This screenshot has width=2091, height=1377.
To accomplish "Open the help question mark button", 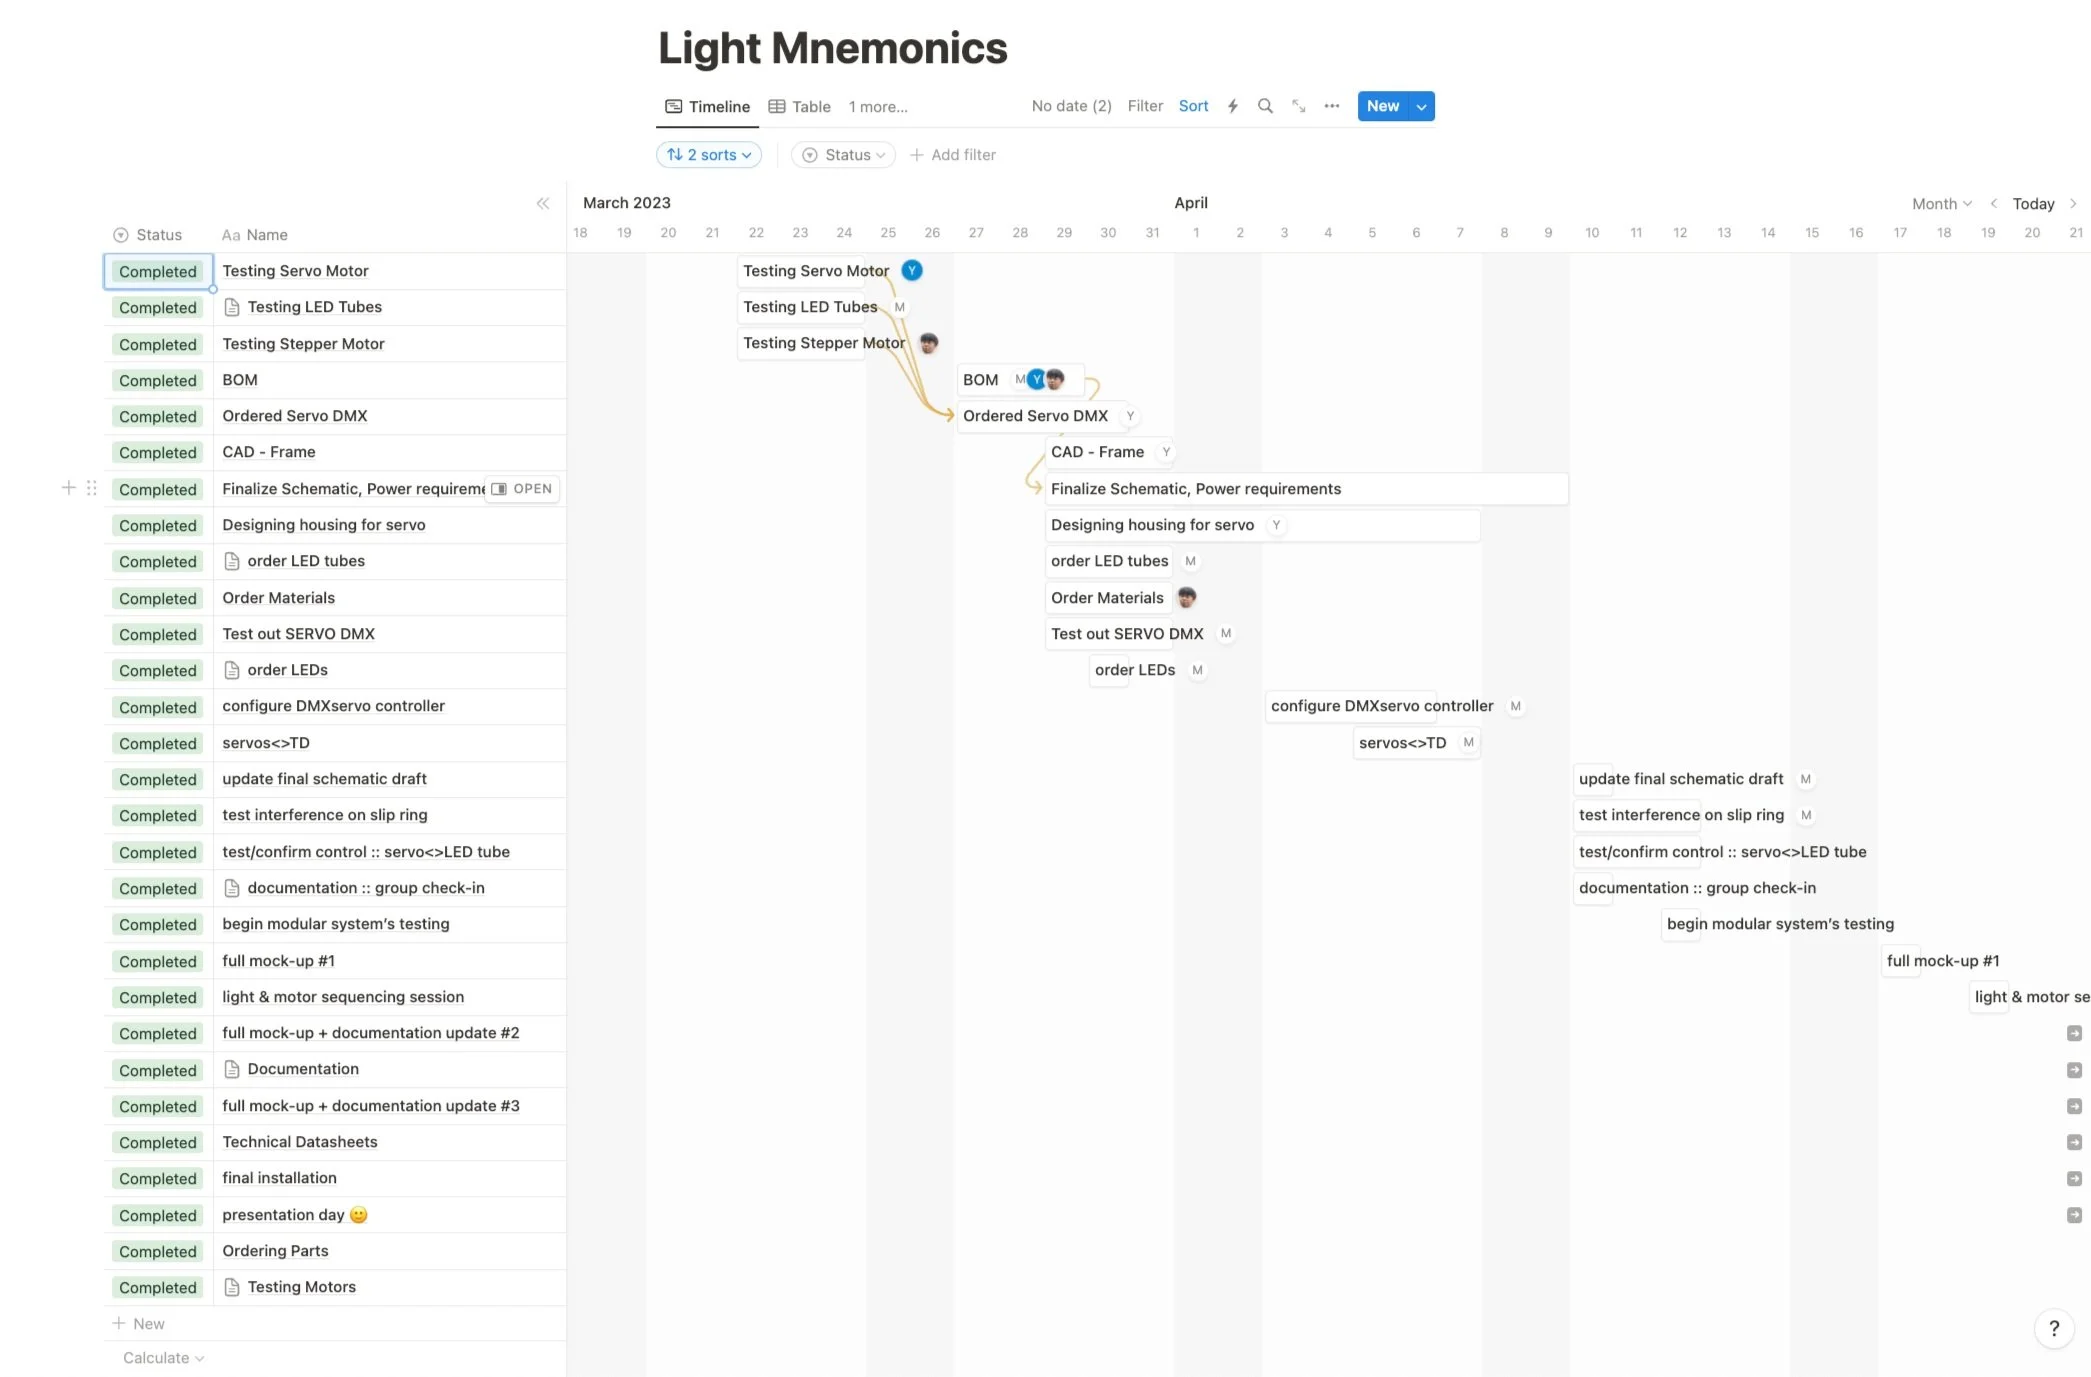I will click(2054, 1328).
